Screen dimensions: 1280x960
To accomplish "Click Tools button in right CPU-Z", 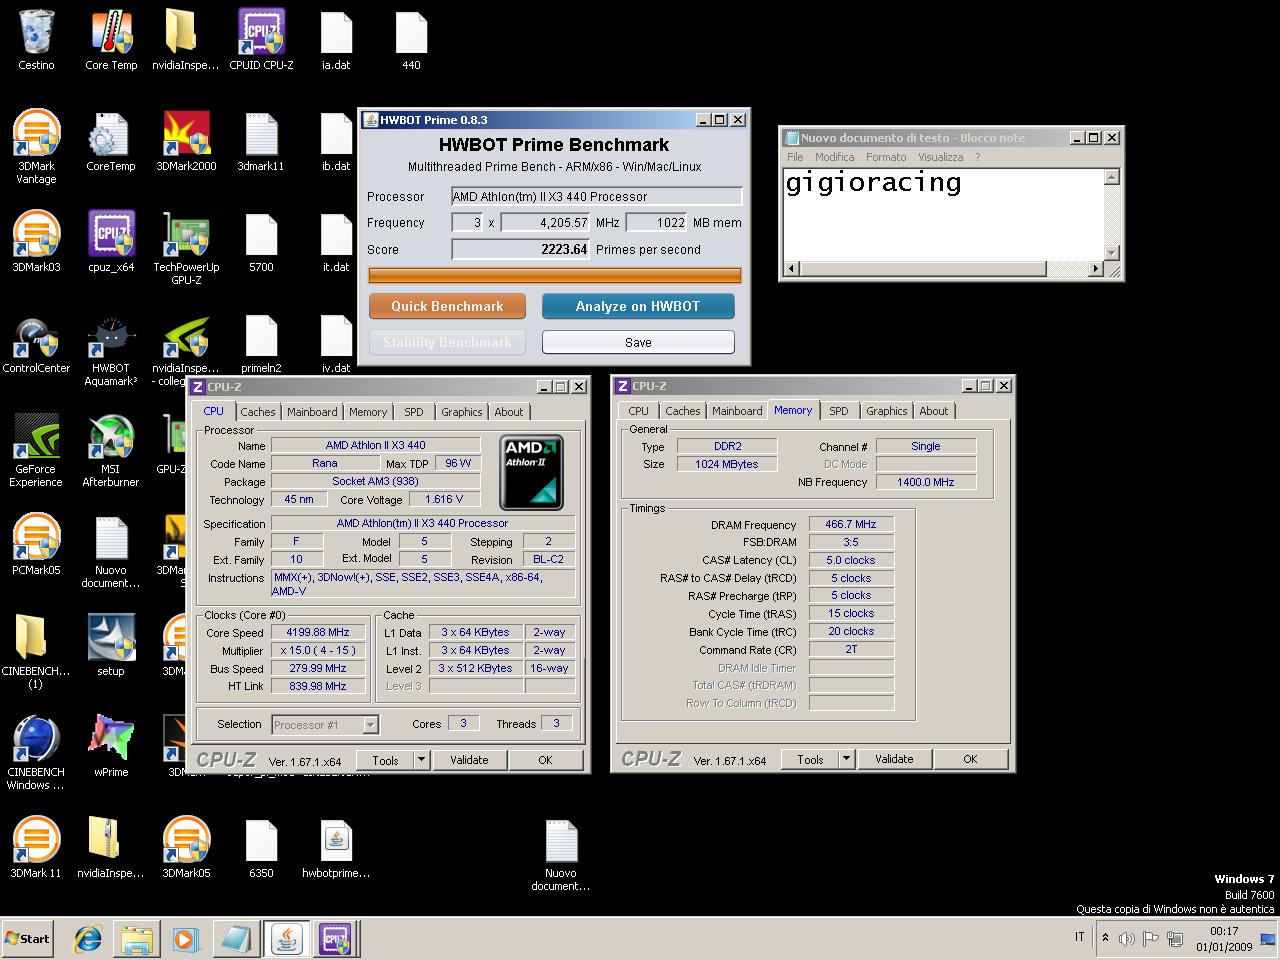I will pos(810,759).
